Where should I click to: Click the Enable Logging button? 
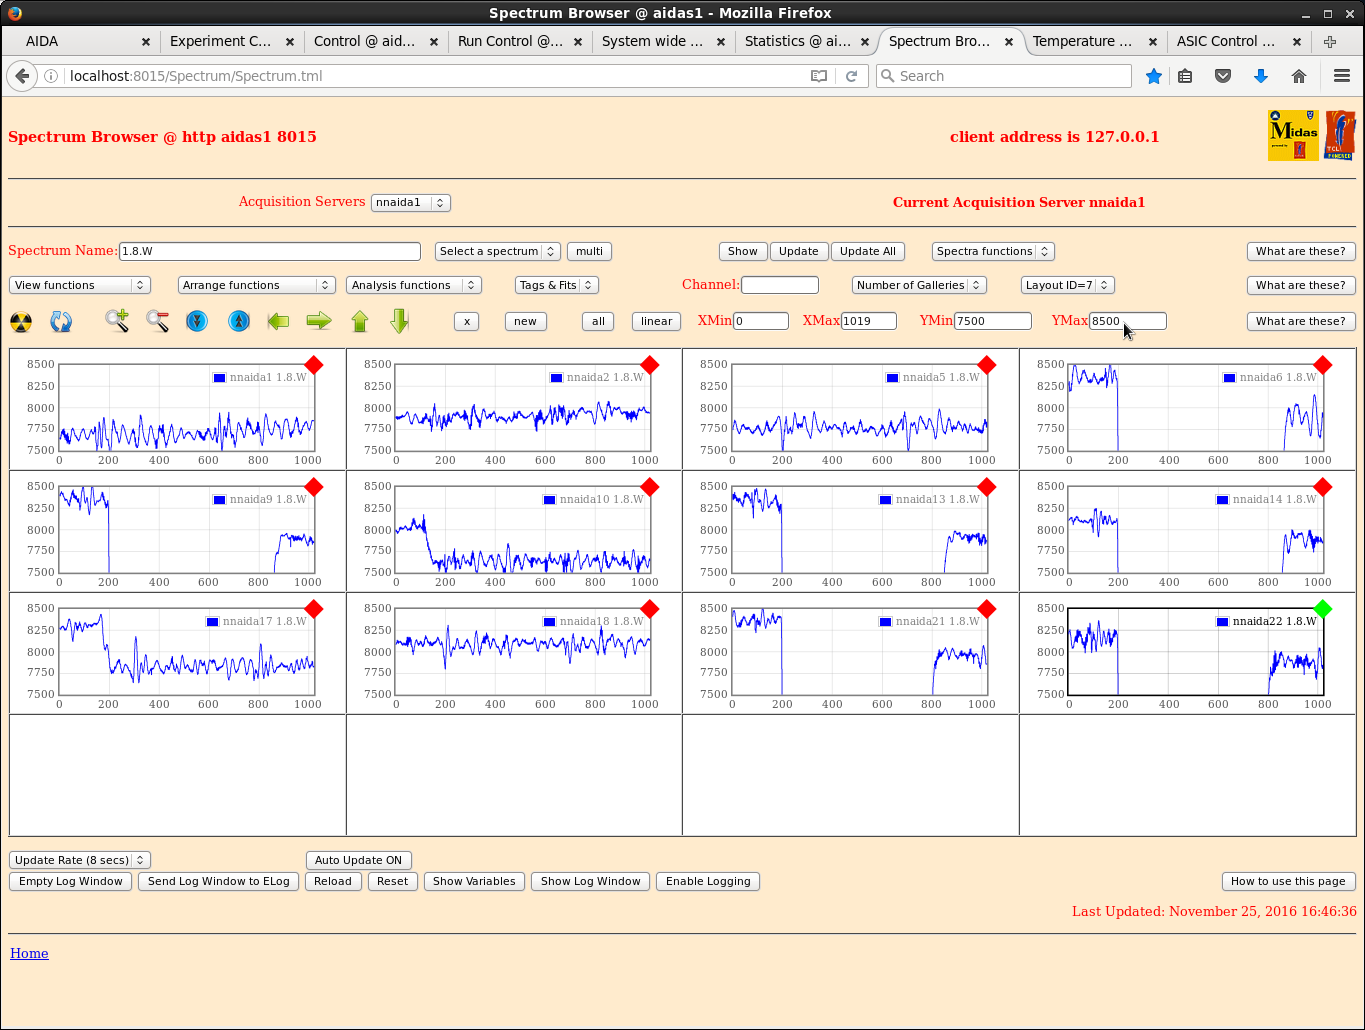coord(708,881)
